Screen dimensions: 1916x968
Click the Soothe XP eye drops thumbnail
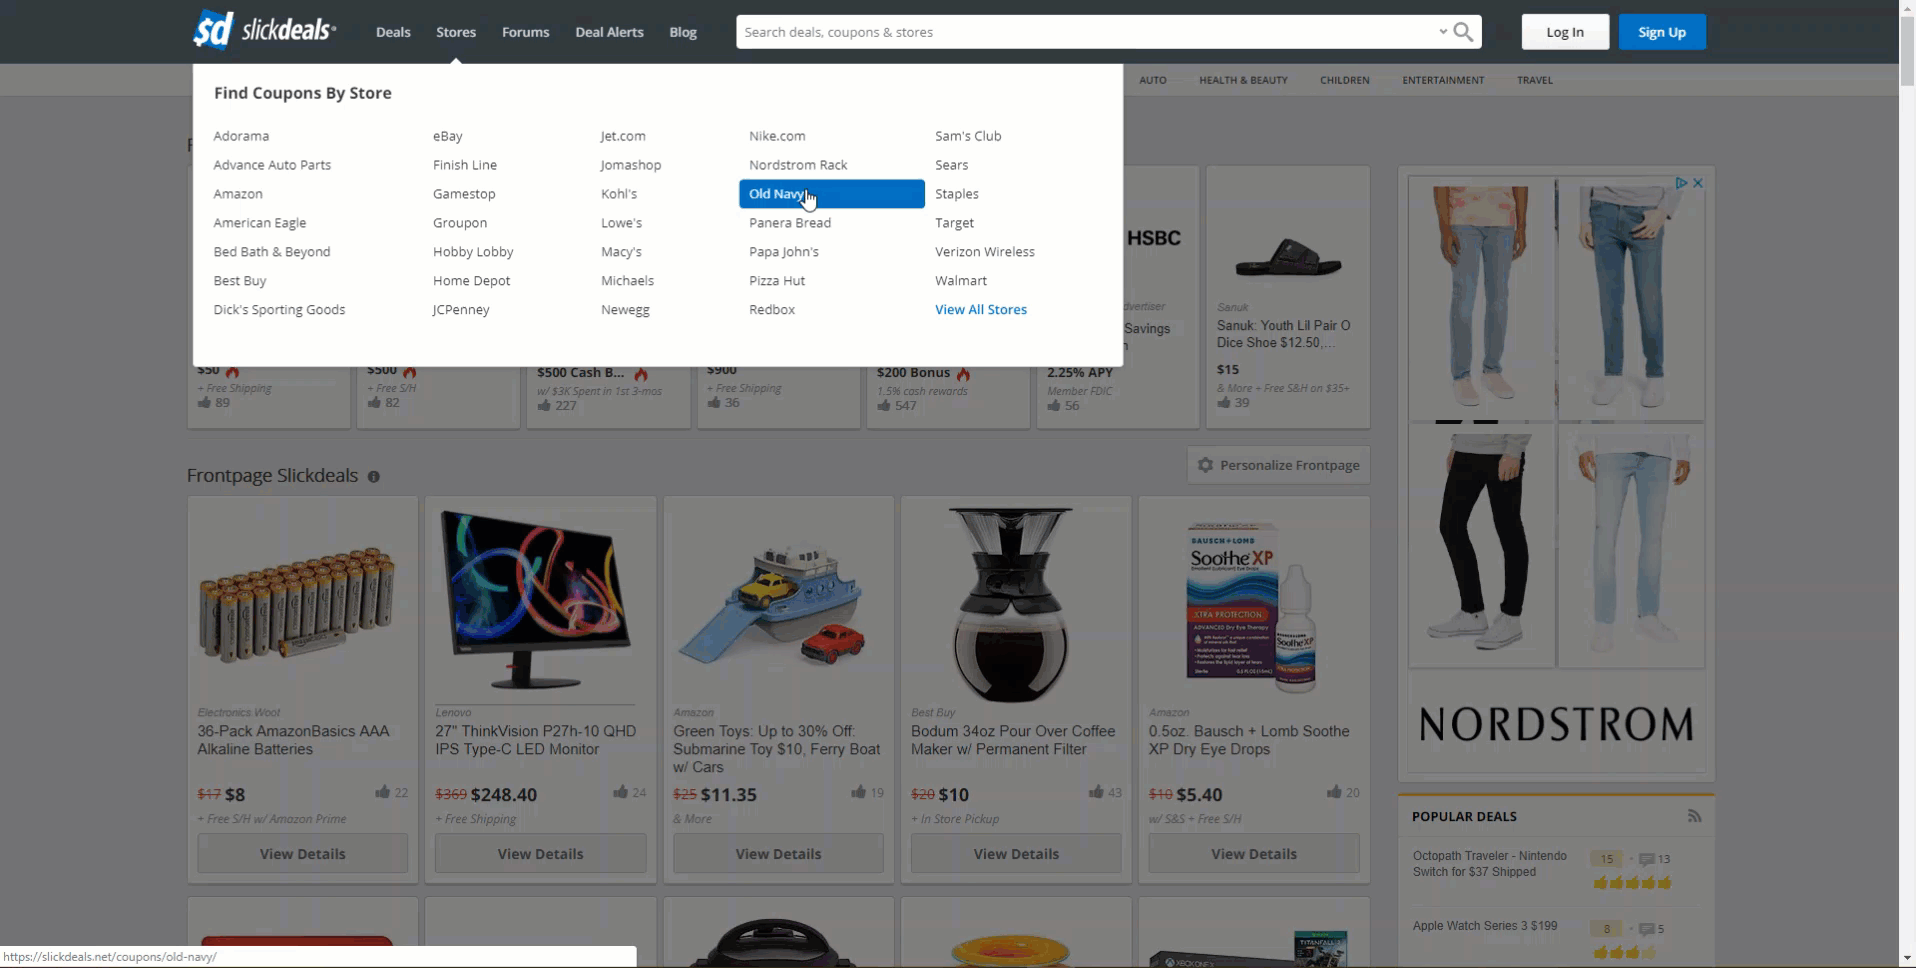pos(1252,607)
